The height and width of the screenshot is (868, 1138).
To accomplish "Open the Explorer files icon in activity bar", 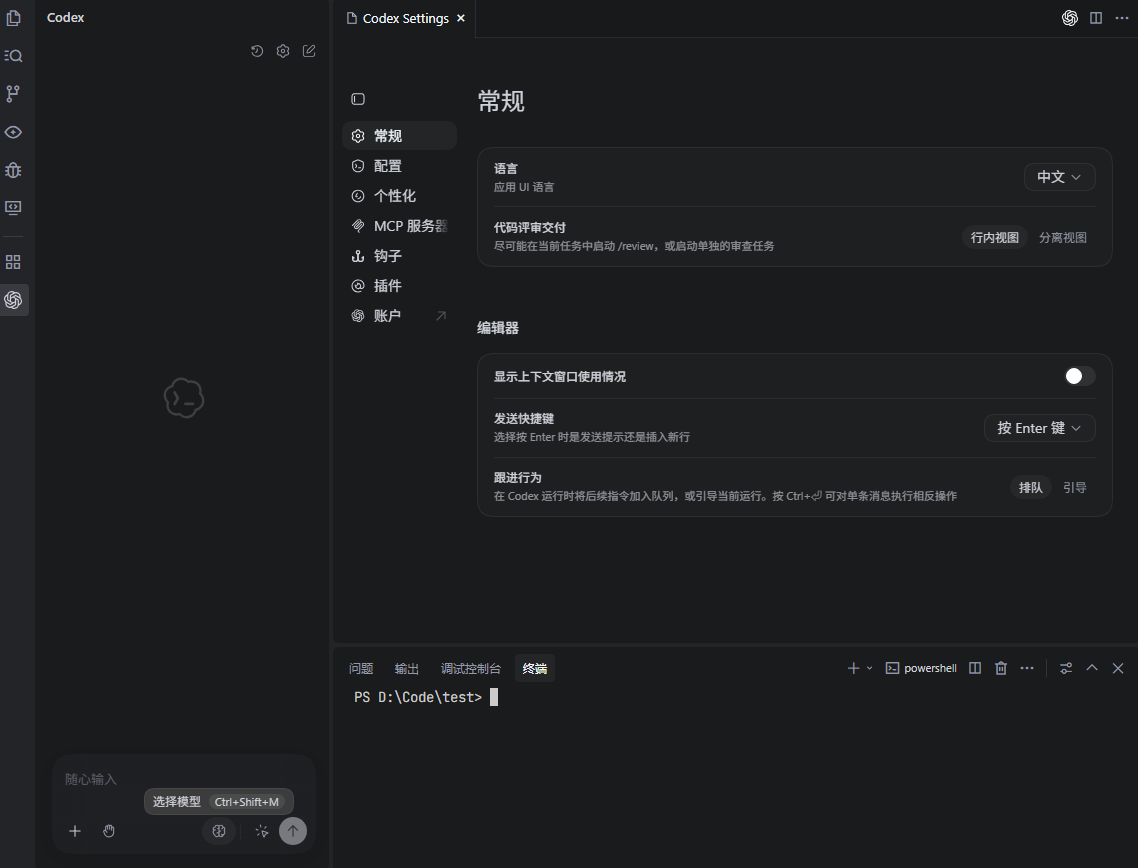I will pos(13,17).
